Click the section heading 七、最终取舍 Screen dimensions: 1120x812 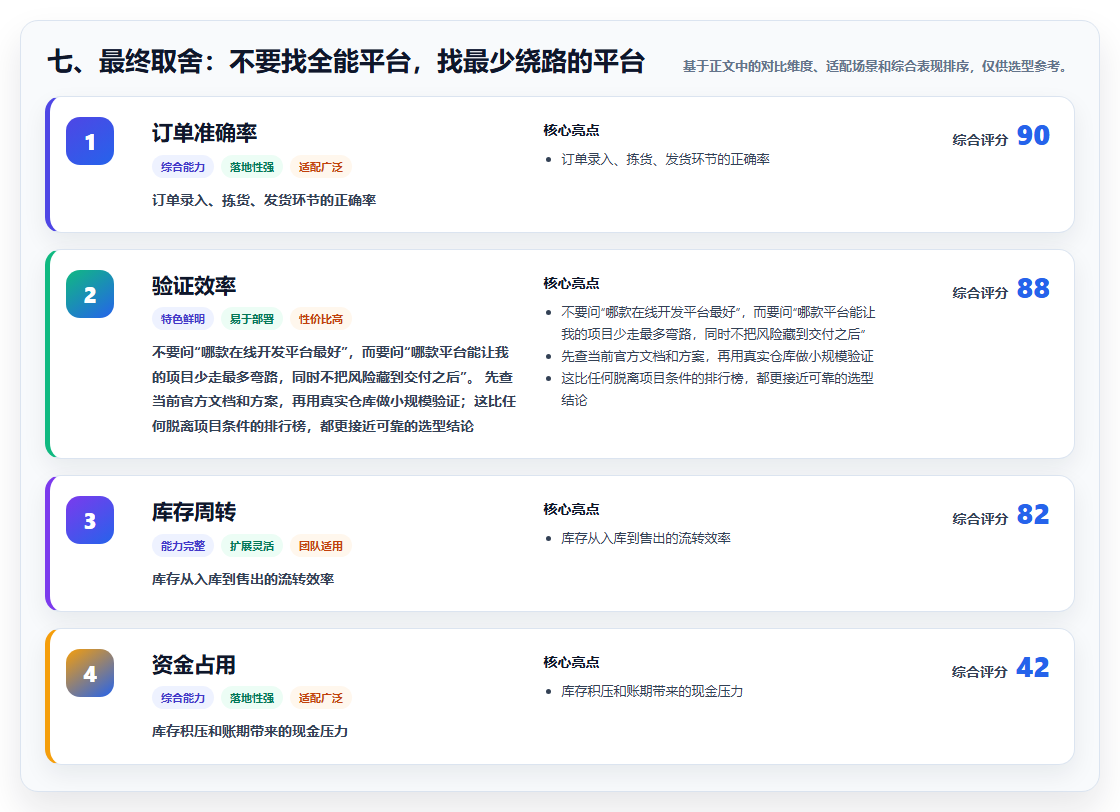click(x=346, y=61)
